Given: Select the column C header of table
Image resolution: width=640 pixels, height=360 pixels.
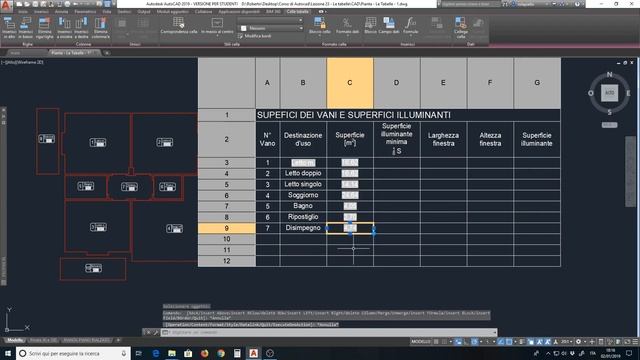Looking at the screenshot, I should pyautogui.click(x=350, y=83).
